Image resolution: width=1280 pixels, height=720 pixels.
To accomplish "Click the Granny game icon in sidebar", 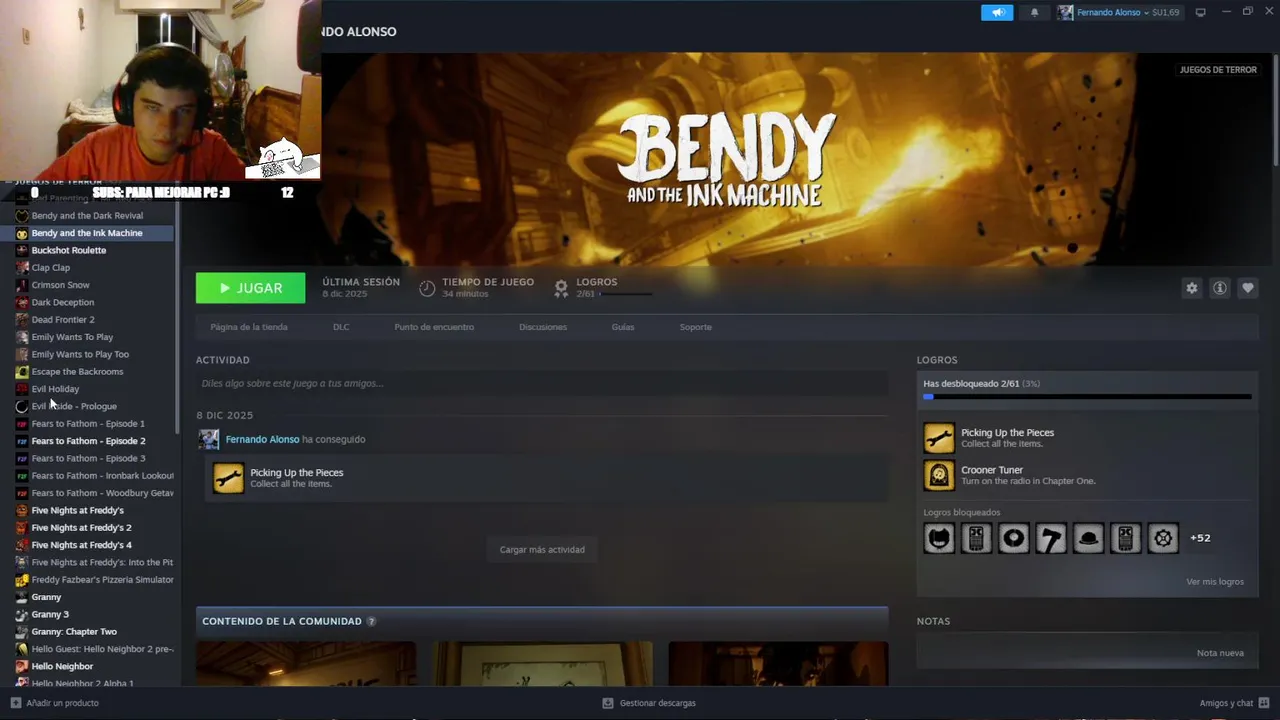I will (x=22, y=597).
